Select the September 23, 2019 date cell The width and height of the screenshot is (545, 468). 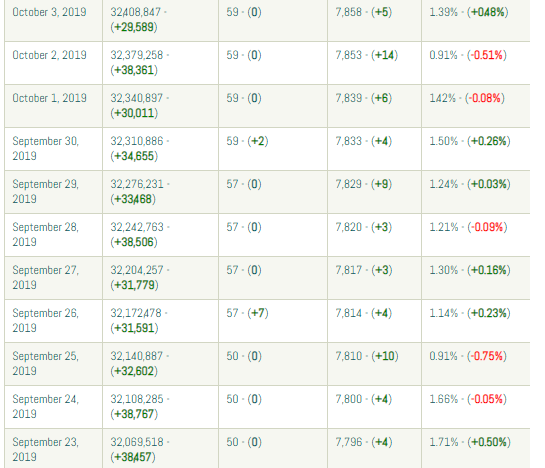tap(54, 449)
